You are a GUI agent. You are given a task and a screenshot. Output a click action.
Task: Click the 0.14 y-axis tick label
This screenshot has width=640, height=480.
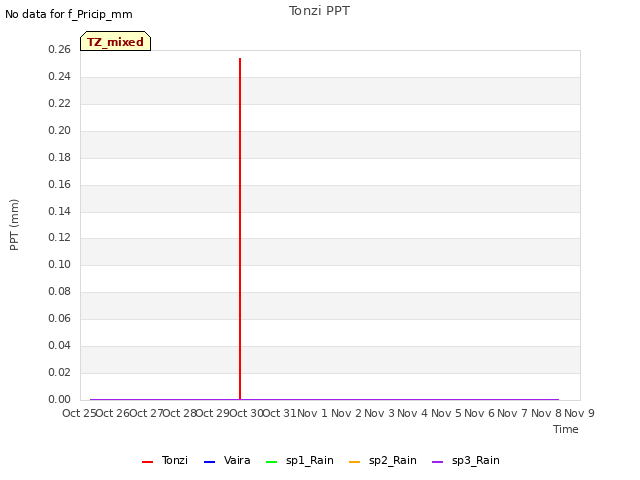pos(59,211)
